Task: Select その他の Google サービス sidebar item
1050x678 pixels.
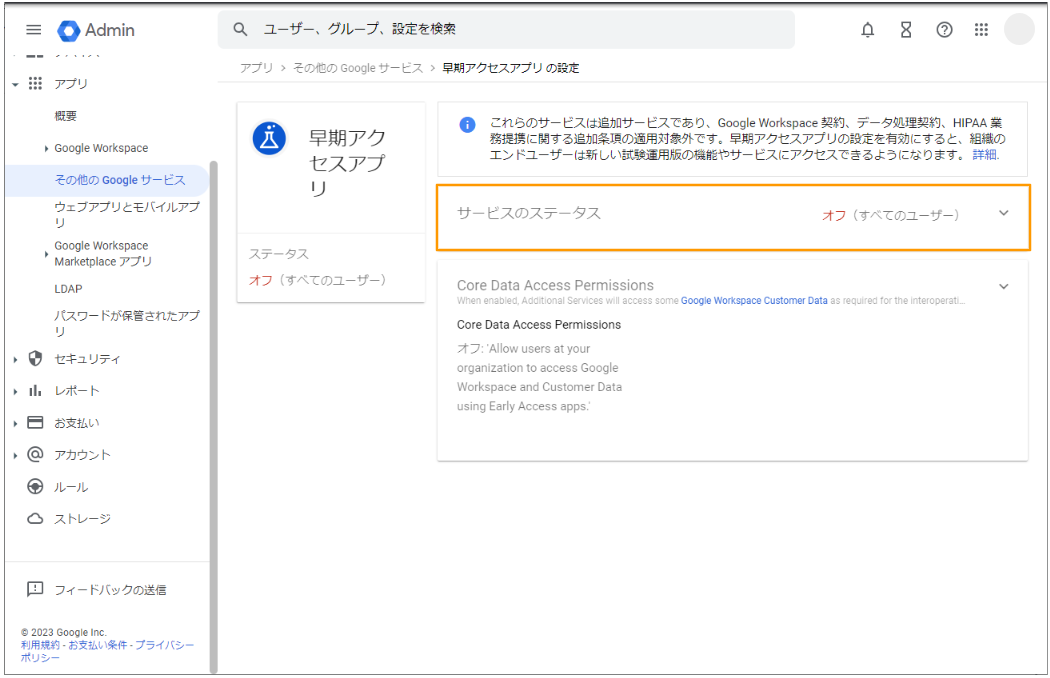Action: point(107,180)
